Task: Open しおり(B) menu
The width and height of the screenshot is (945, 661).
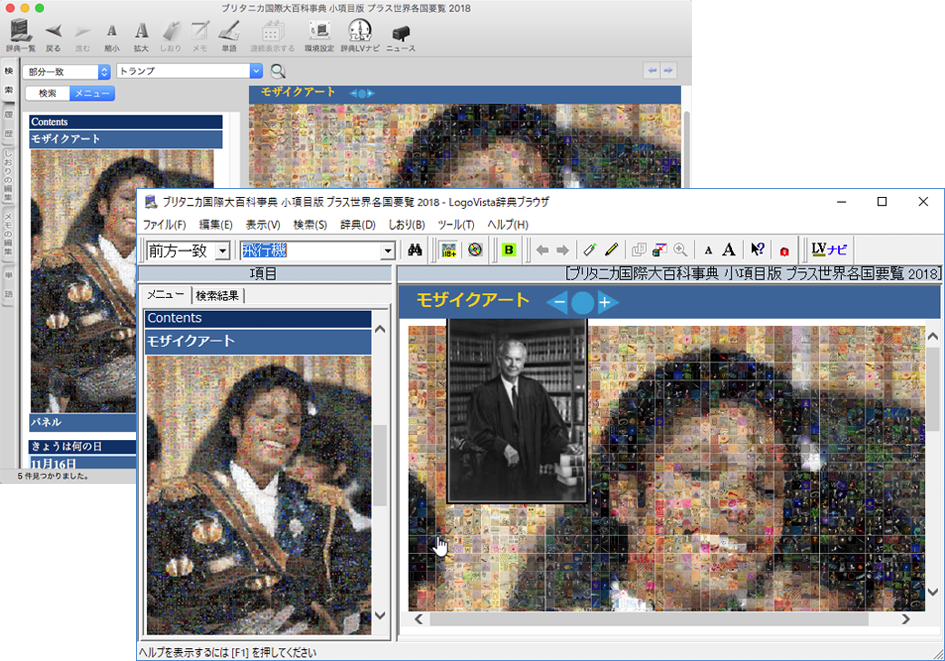Action: click(x=407, y=225)
